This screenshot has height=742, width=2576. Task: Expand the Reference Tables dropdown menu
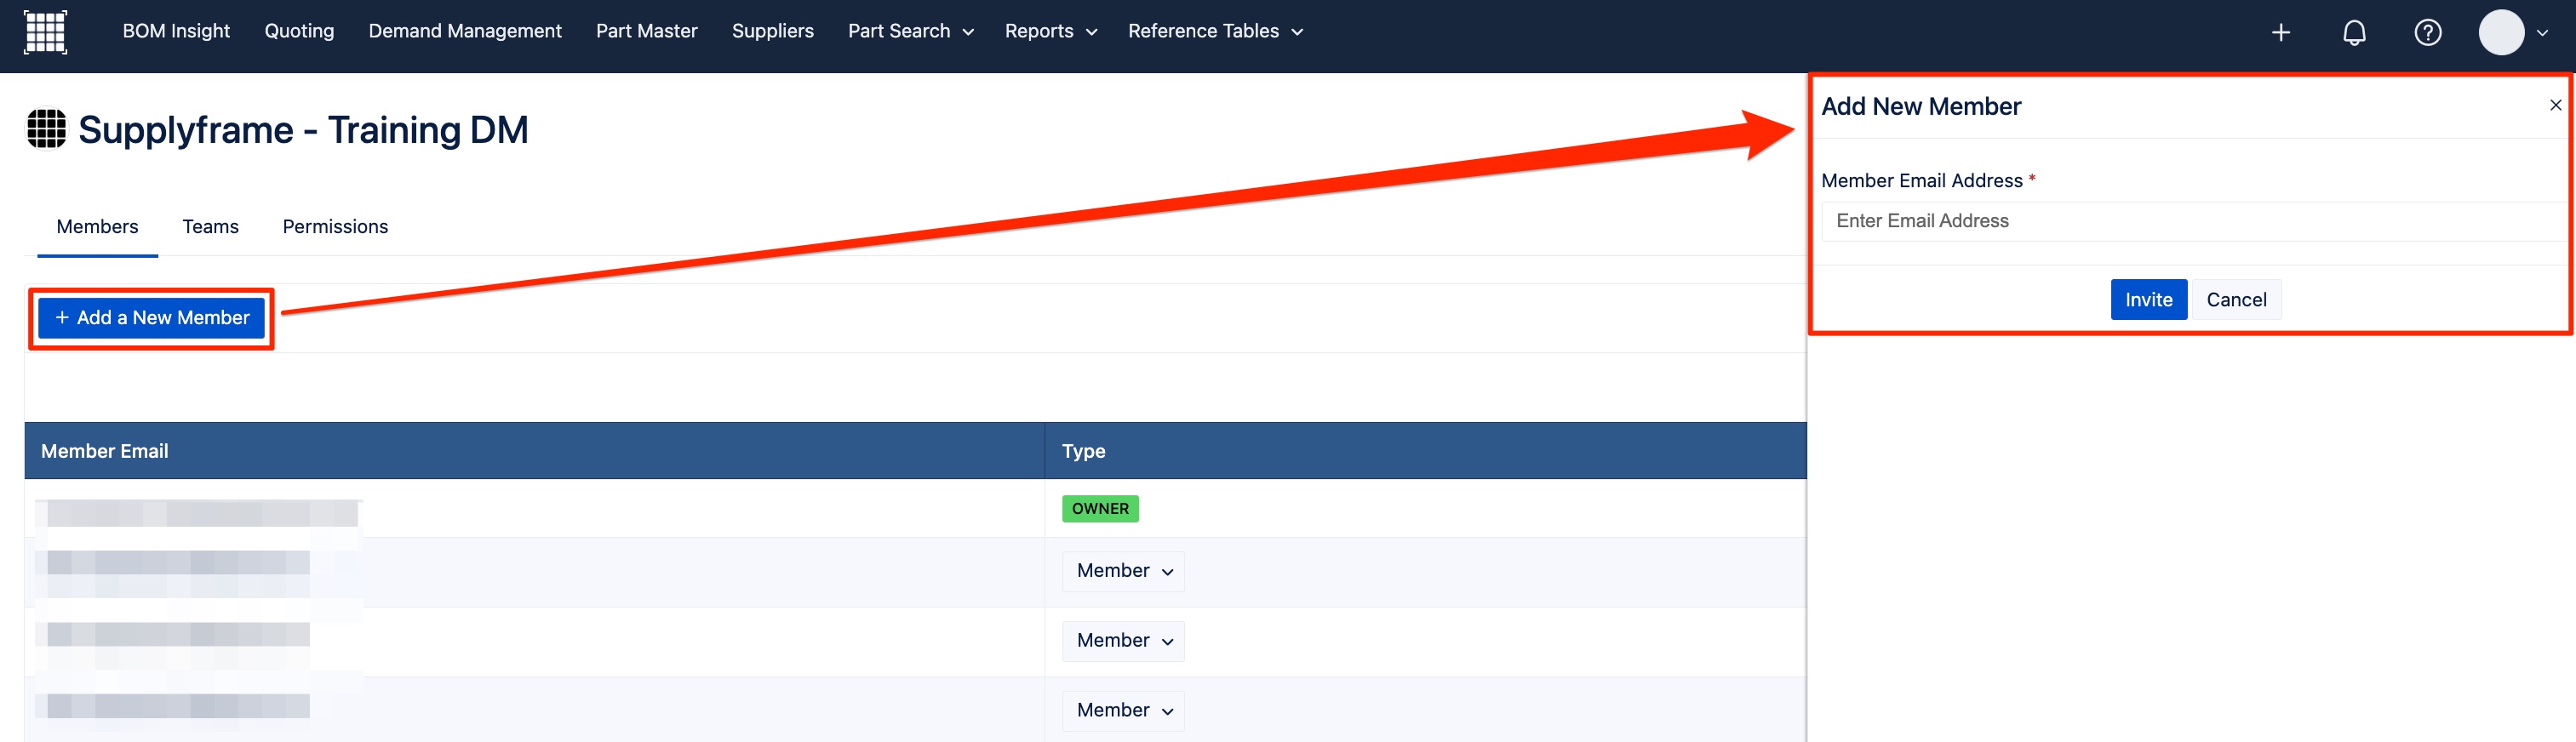coord(1216,31)
